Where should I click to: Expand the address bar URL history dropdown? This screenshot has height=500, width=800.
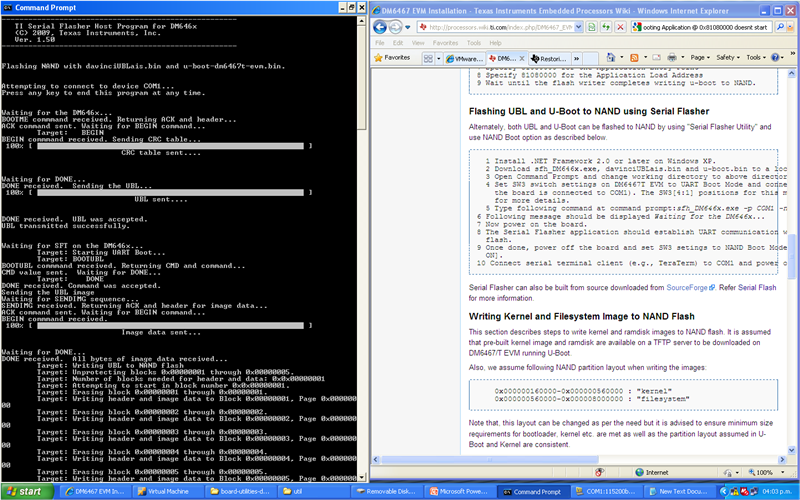[579, 27]
